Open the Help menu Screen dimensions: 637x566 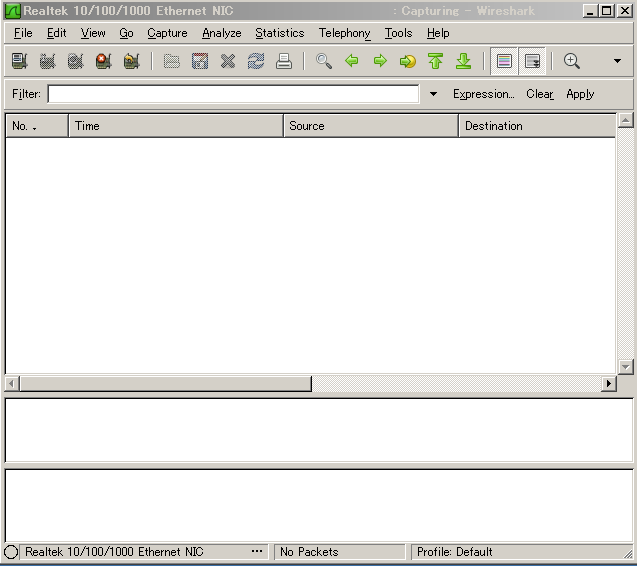438,33
